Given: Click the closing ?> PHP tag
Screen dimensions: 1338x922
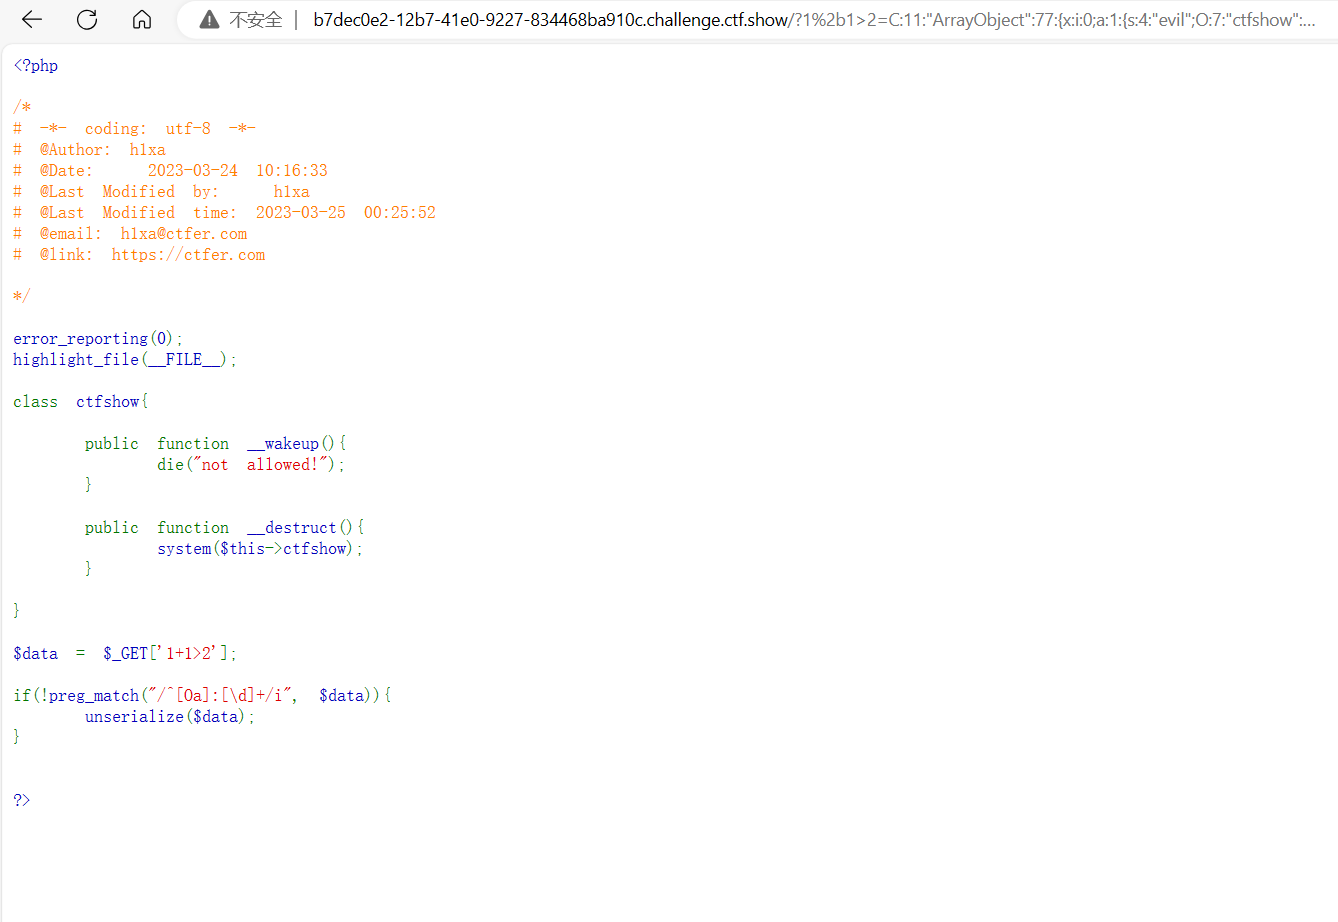Looking at the screenshot, I should pos(20,799).
